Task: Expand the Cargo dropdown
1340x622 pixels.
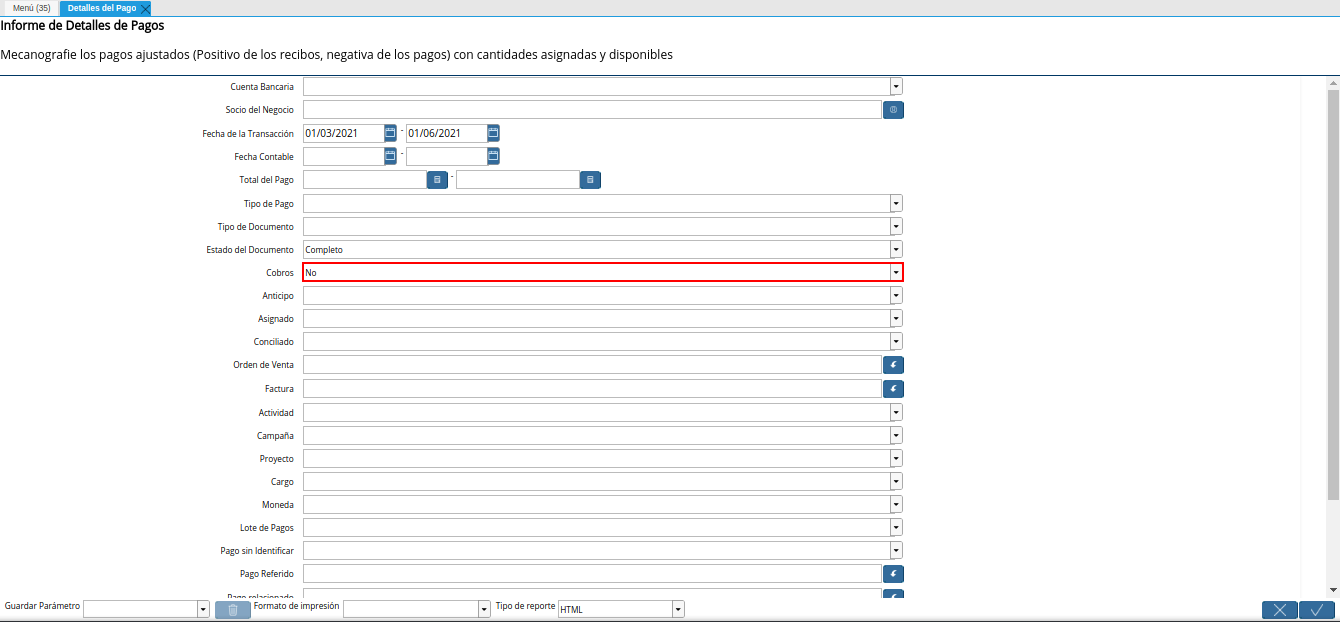Action: [x=896, y=481]
